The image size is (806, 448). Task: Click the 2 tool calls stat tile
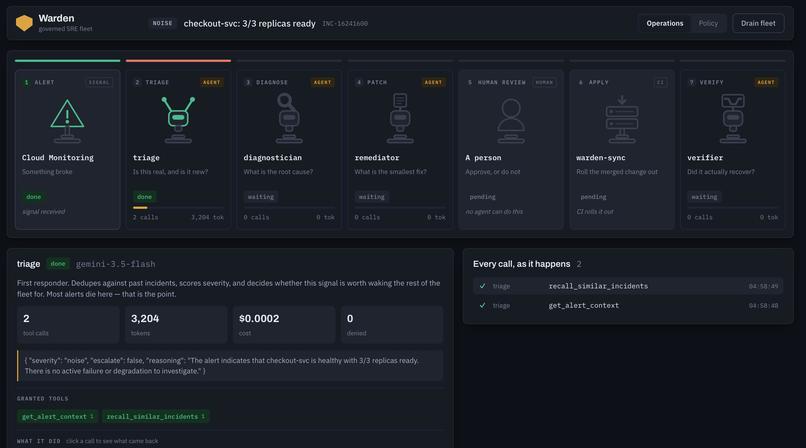[68, 325]
